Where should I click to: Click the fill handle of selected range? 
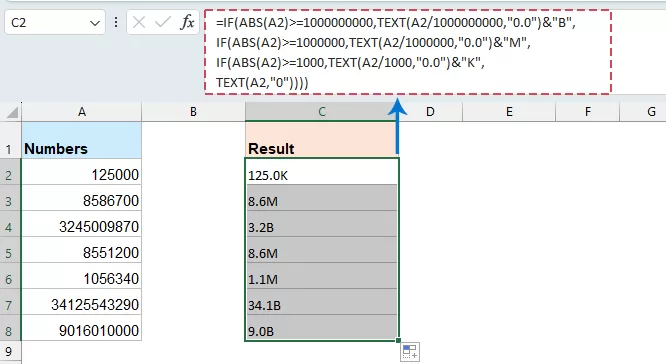pyautogui.click(x=398, y=340)
